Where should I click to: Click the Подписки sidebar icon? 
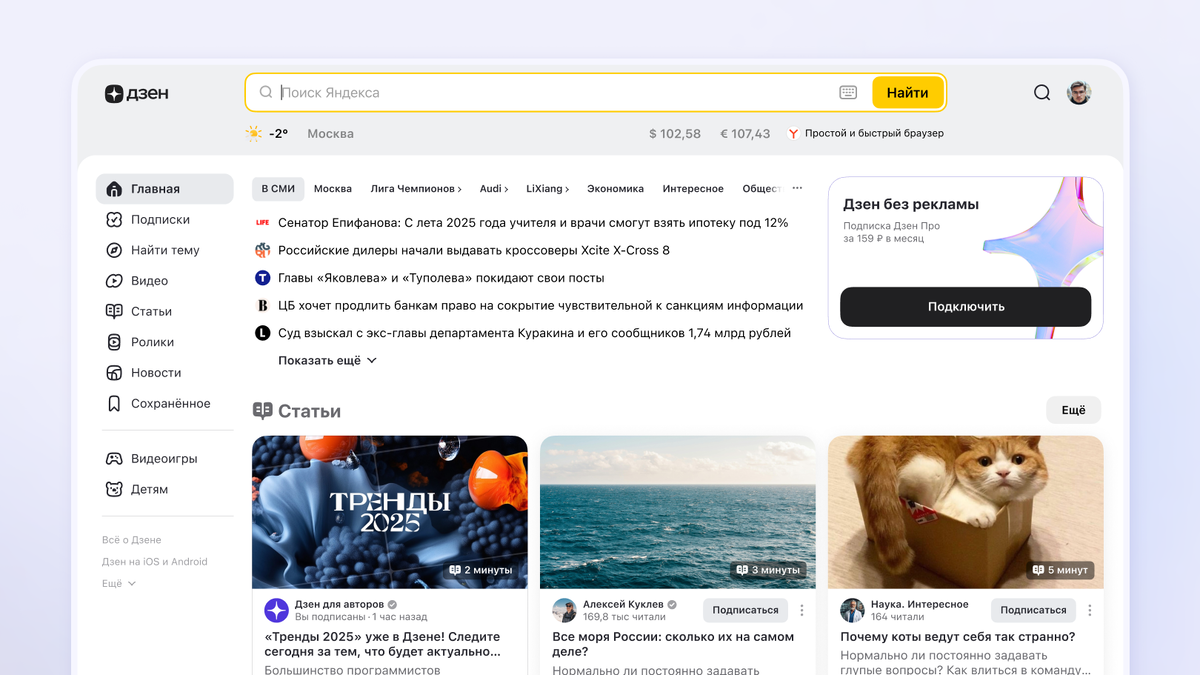click(114, 219)
